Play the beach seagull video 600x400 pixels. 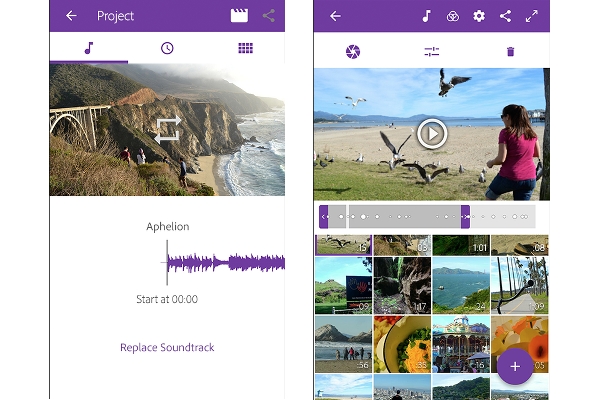pos(432,134)
